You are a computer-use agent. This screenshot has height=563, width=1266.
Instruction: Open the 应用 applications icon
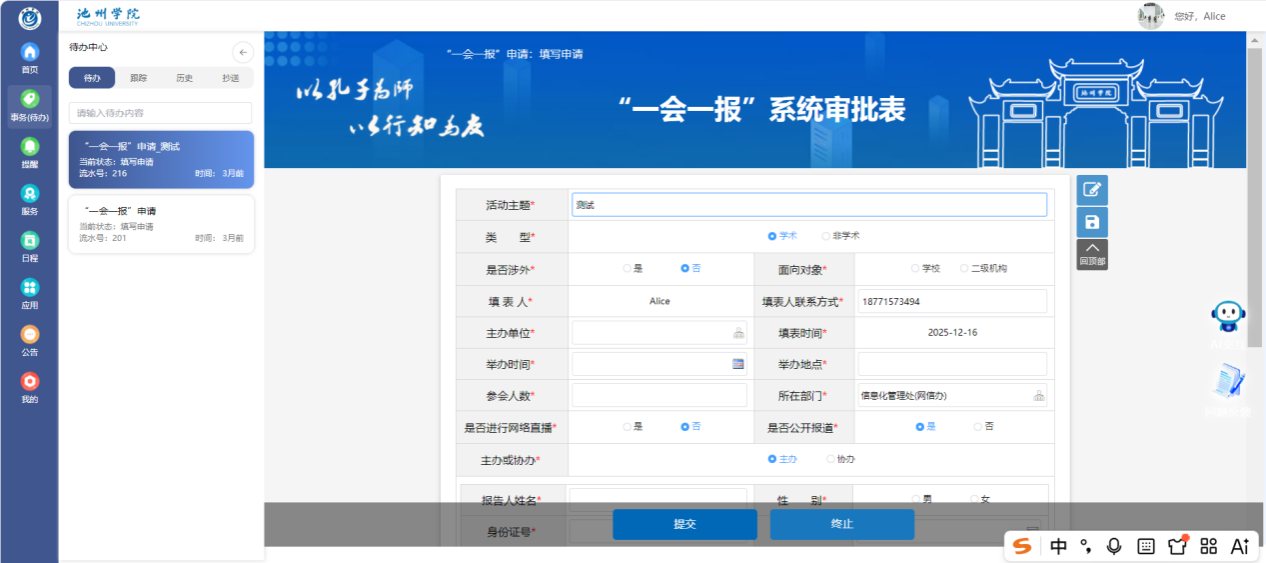[30, 288]
